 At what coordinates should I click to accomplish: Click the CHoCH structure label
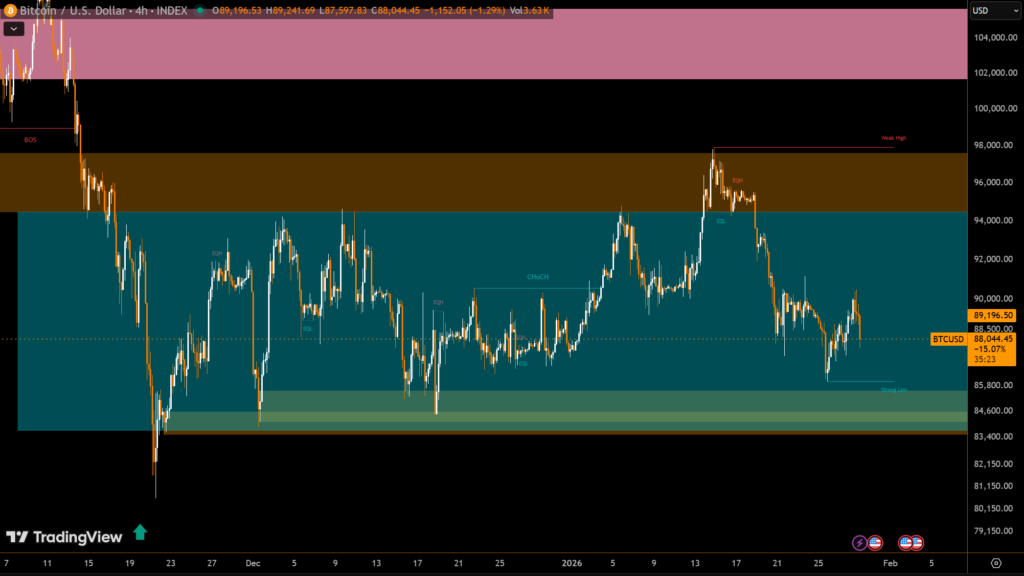coord(538,276)
